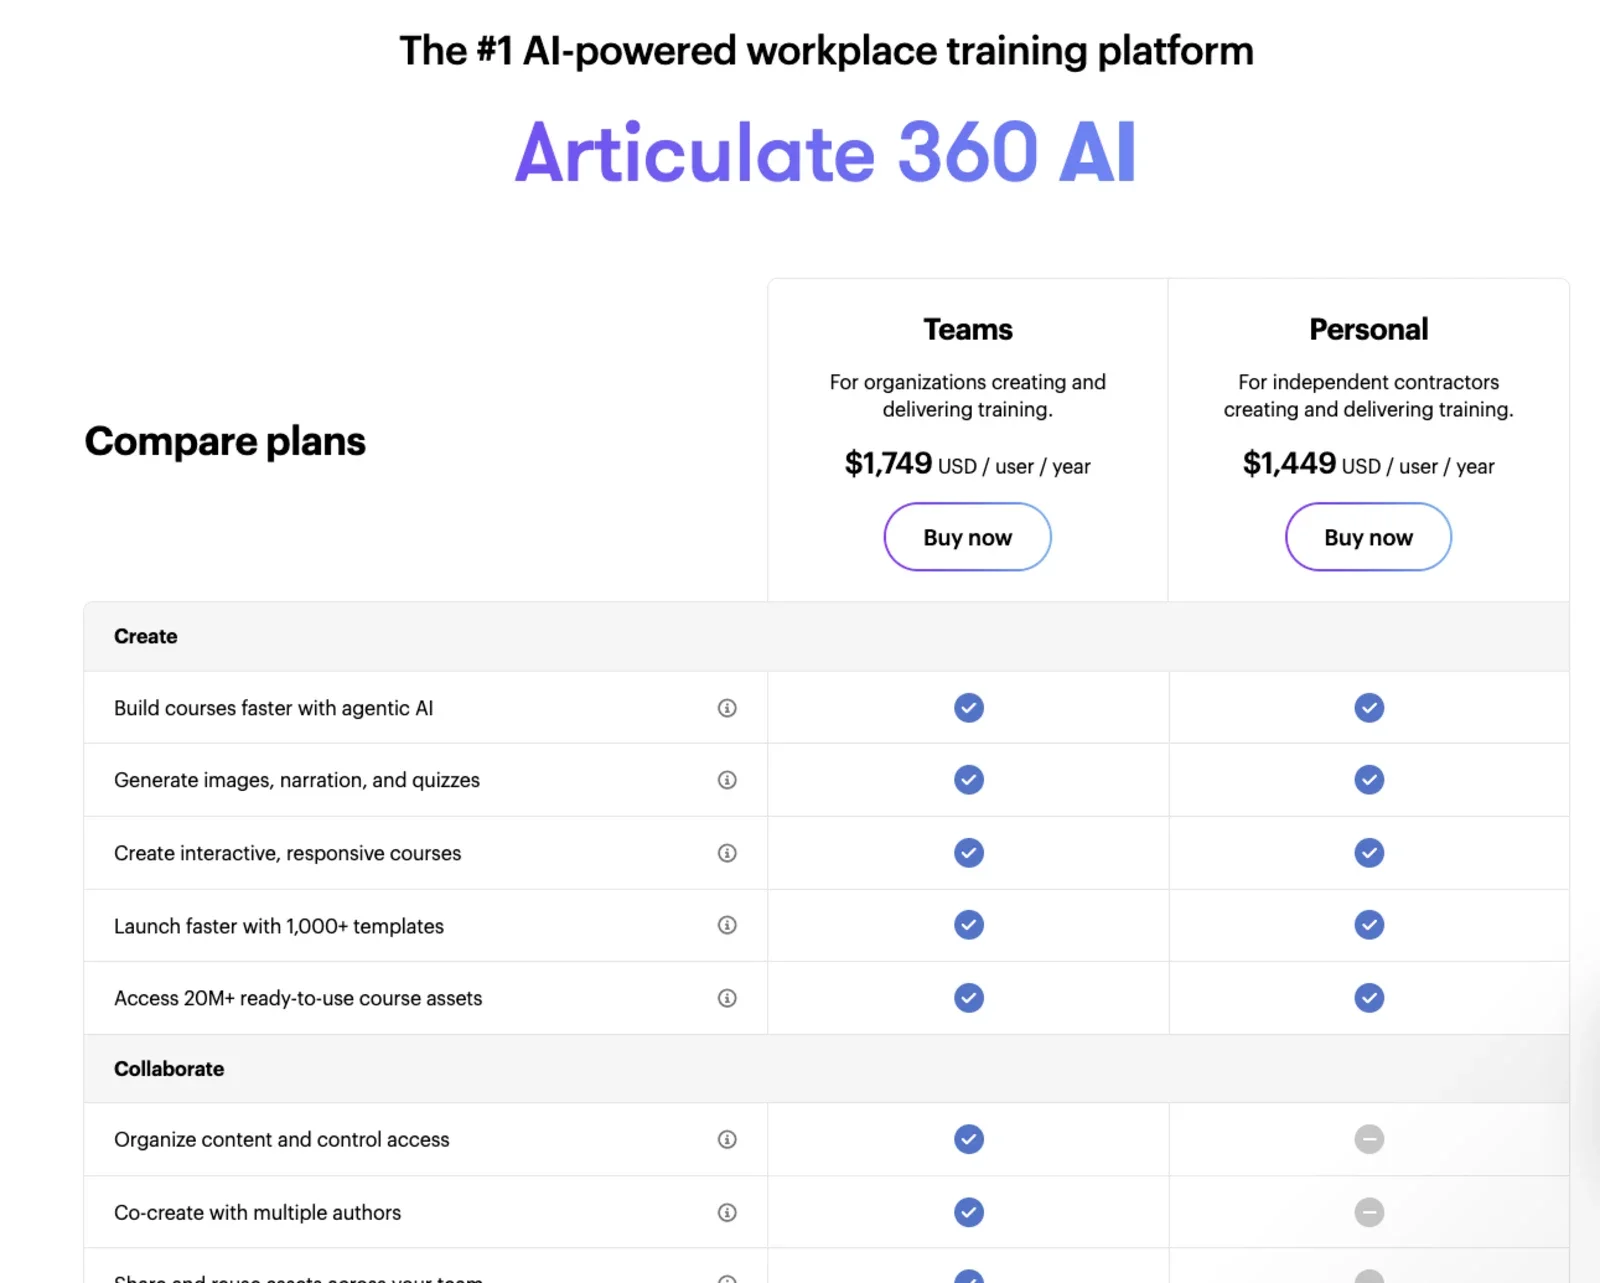Image resolution: width=1600 pixels, height=1283 pixels.
Task: Click Teams checkmark for 1,000+ templates row
Action: point(968,925)
